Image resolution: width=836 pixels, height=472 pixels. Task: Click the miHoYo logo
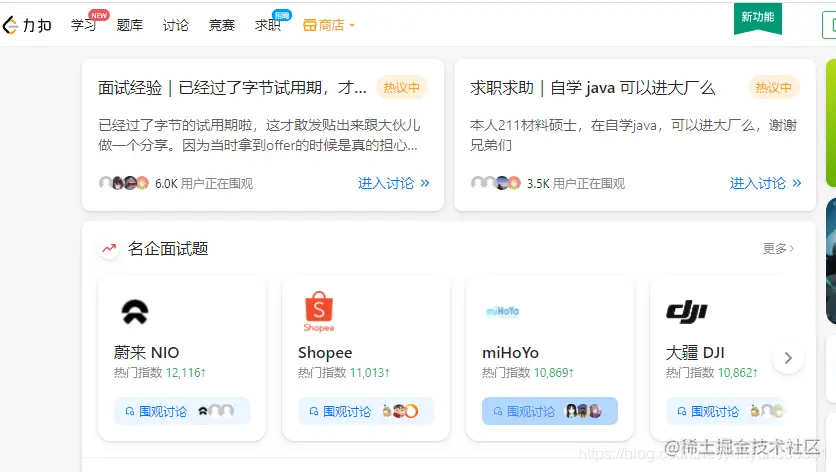pyautogui.click(x=503, y=311)
